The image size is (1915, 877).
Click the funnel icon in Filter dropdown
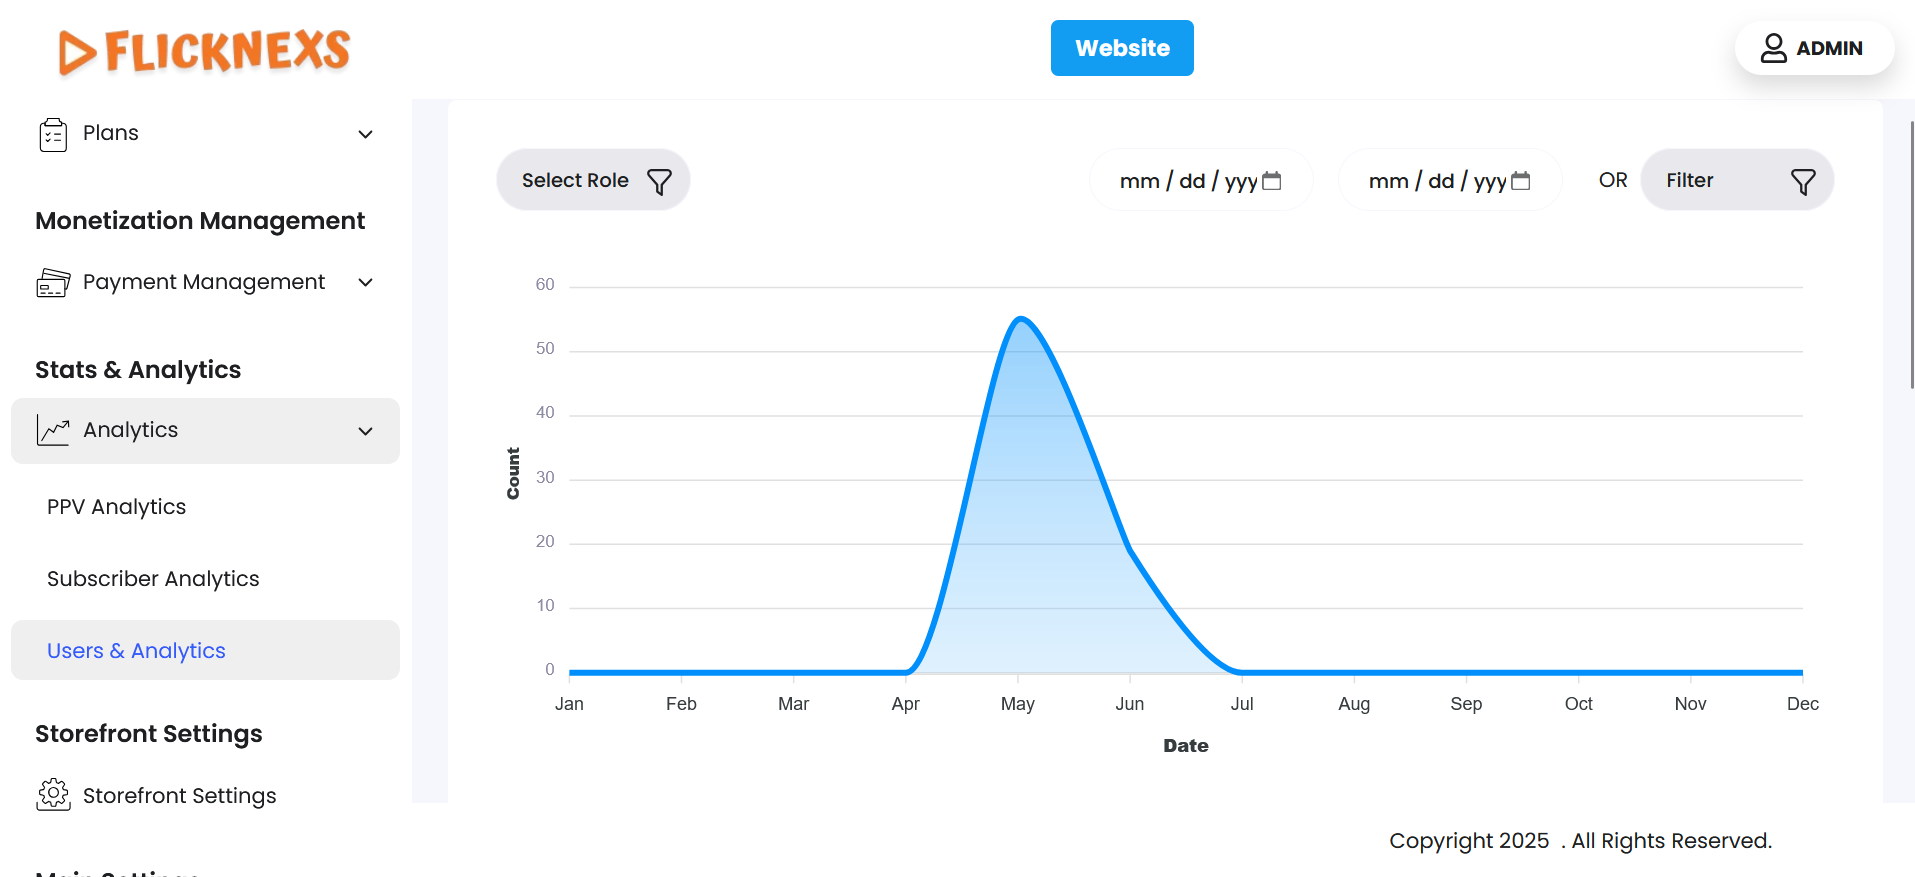[1802, 181]
